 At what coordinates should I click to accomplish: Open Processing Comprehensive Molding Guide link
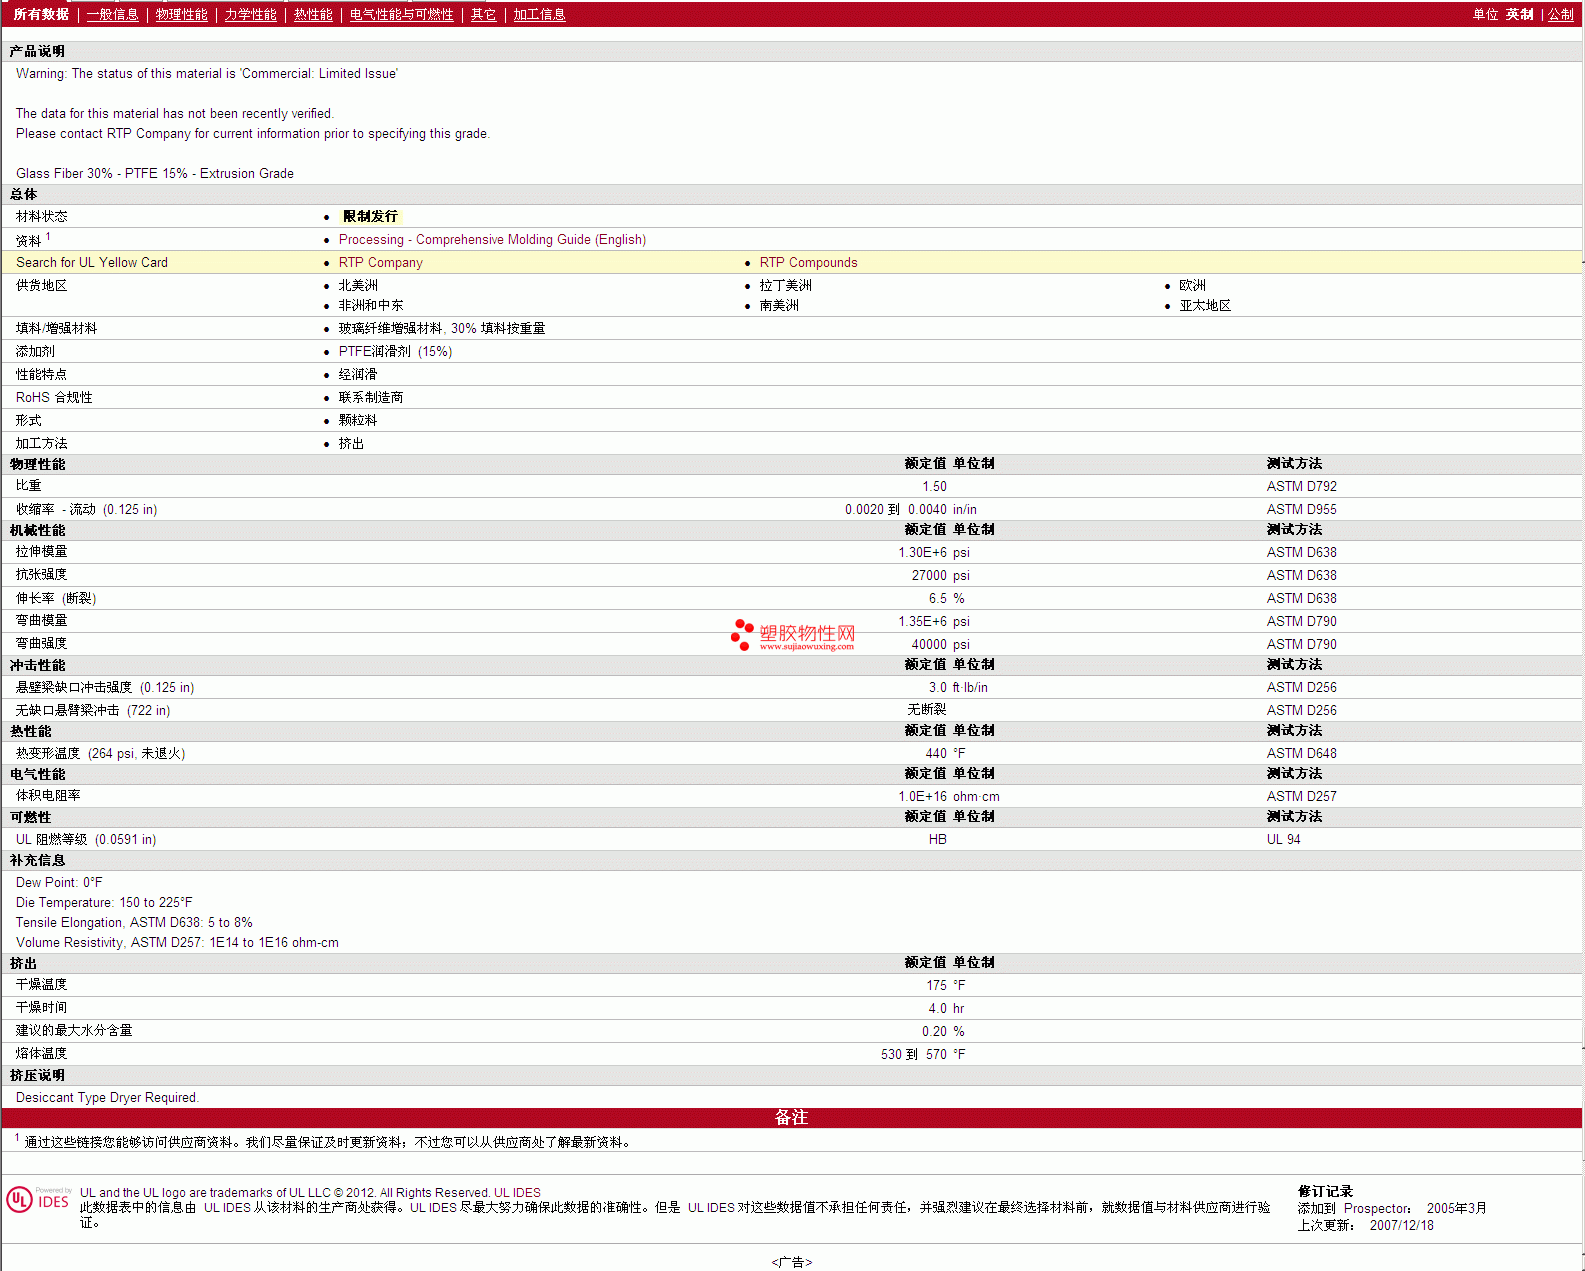pos(492,239)
